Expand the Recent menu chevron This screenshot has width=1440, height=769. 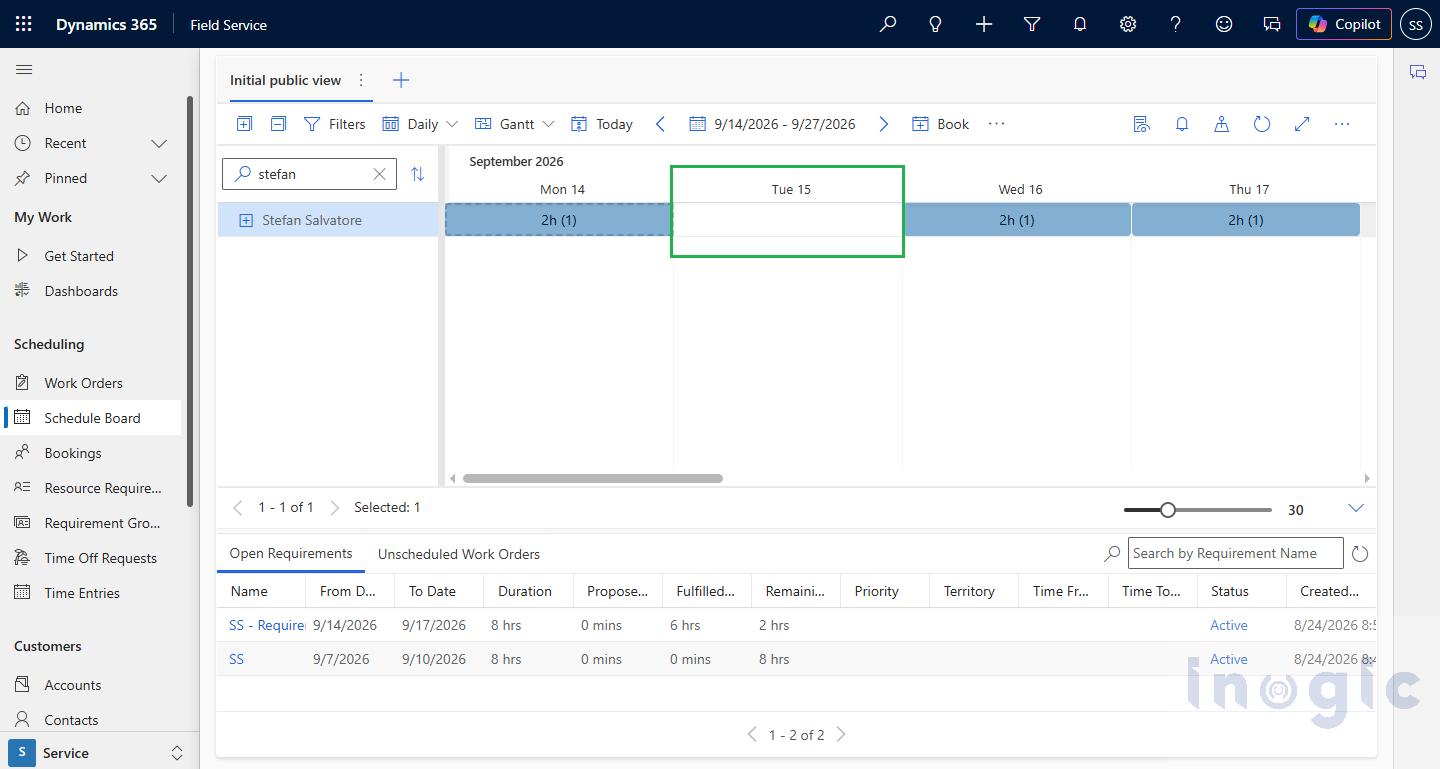pyautogui.click(x=159, y=143)
